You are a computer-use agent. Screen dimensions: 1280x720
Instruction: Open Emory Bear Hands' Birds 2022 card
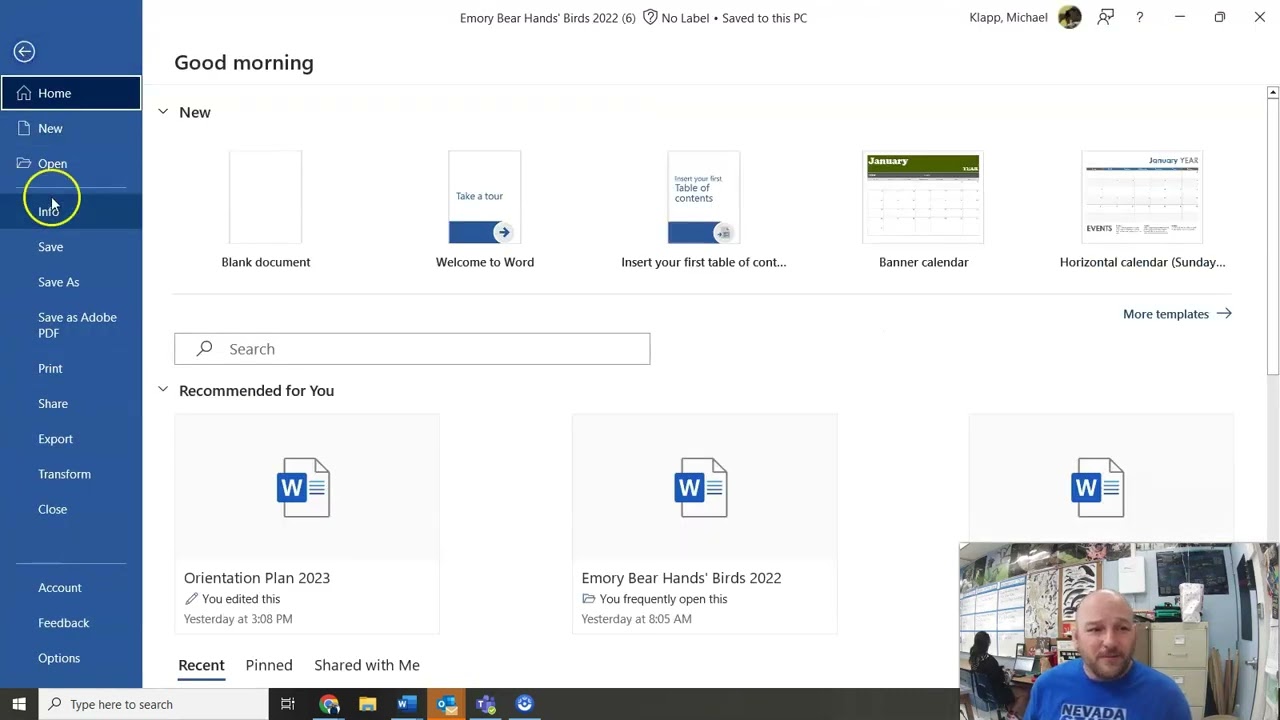[704, 524]
